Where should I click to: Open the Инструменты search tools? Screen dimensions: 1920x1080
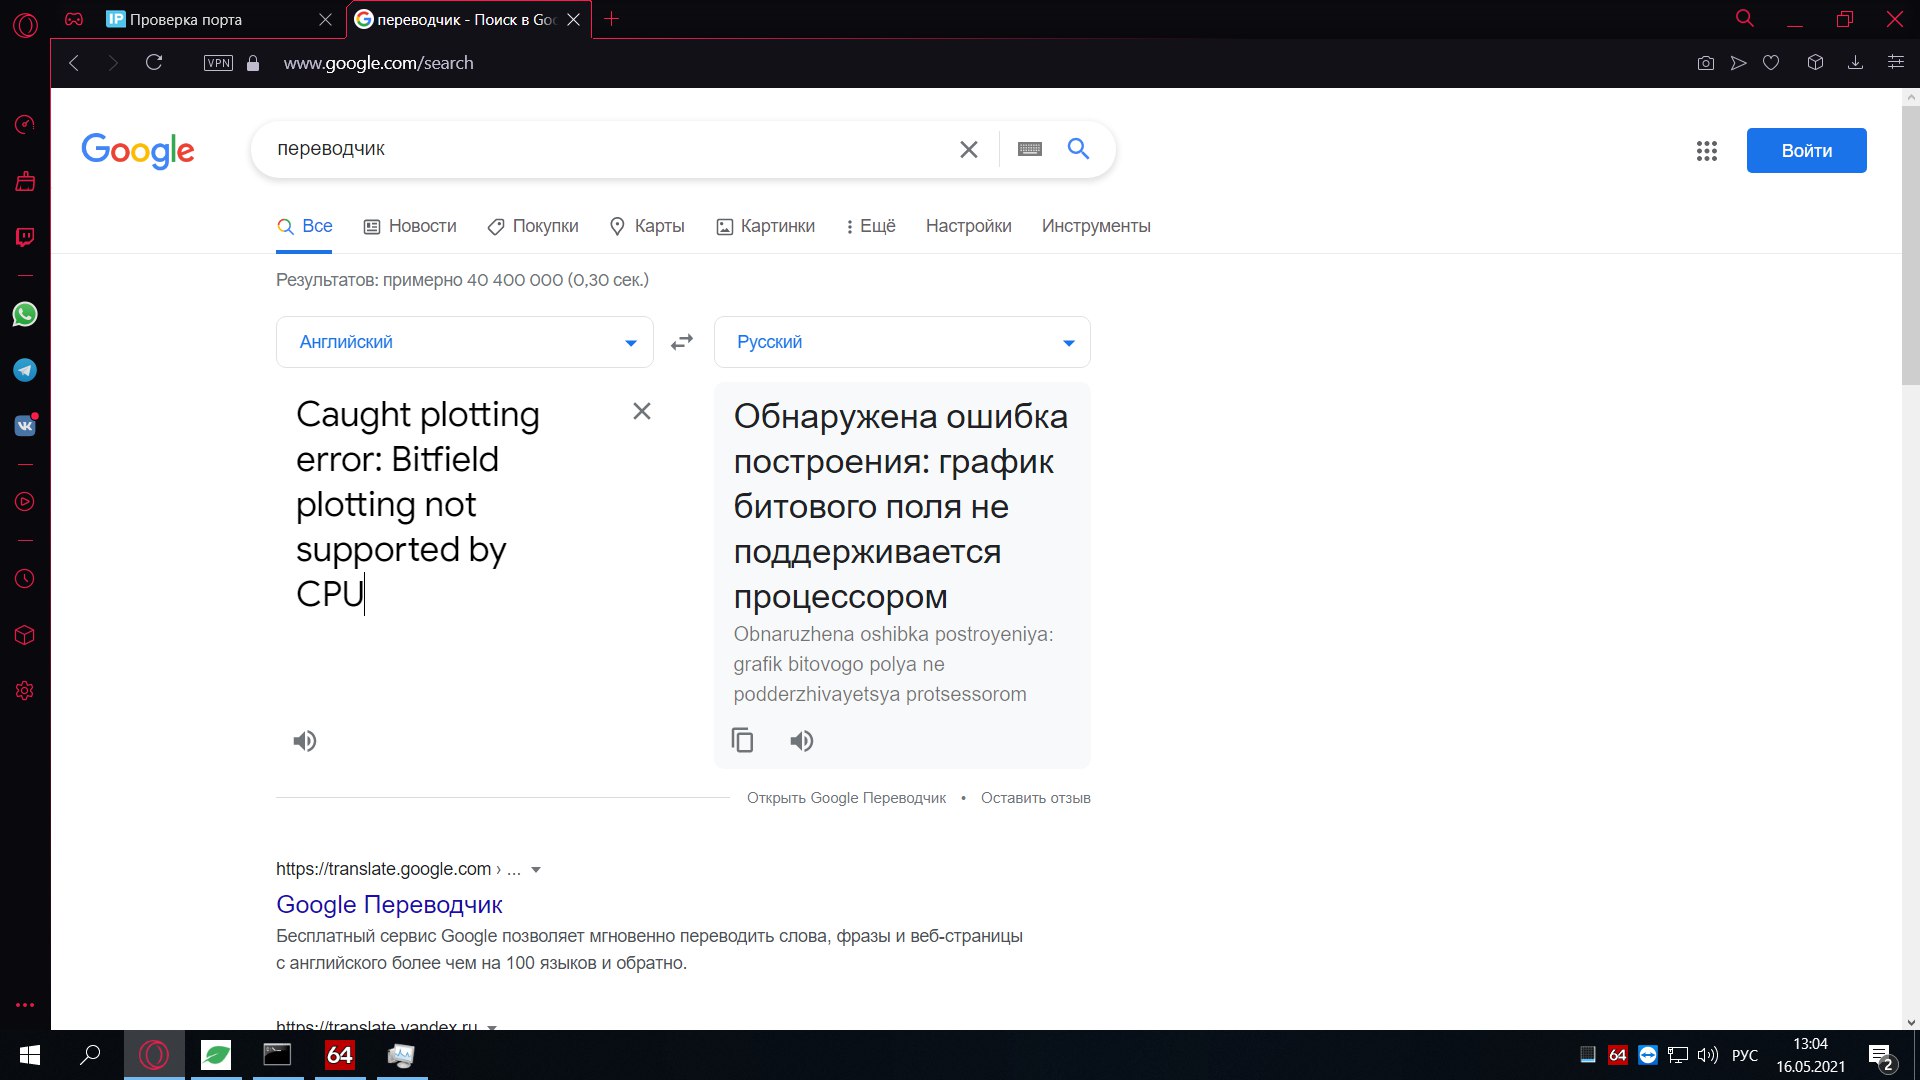1096,226
